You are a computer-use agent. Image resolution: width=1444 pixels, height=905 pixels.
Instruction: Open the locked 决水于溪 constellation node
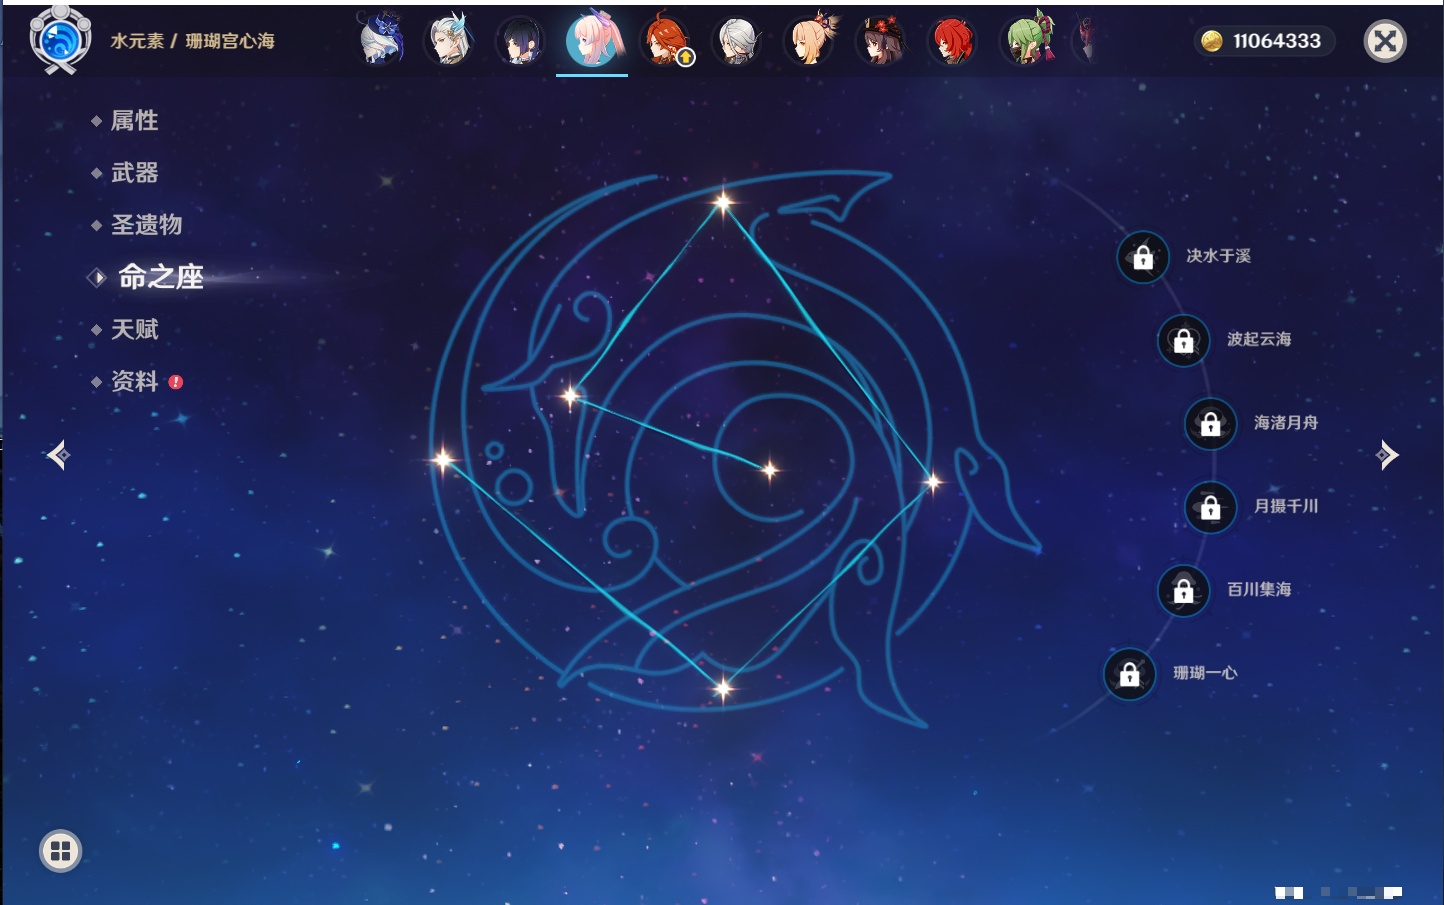coord(1143,257)
